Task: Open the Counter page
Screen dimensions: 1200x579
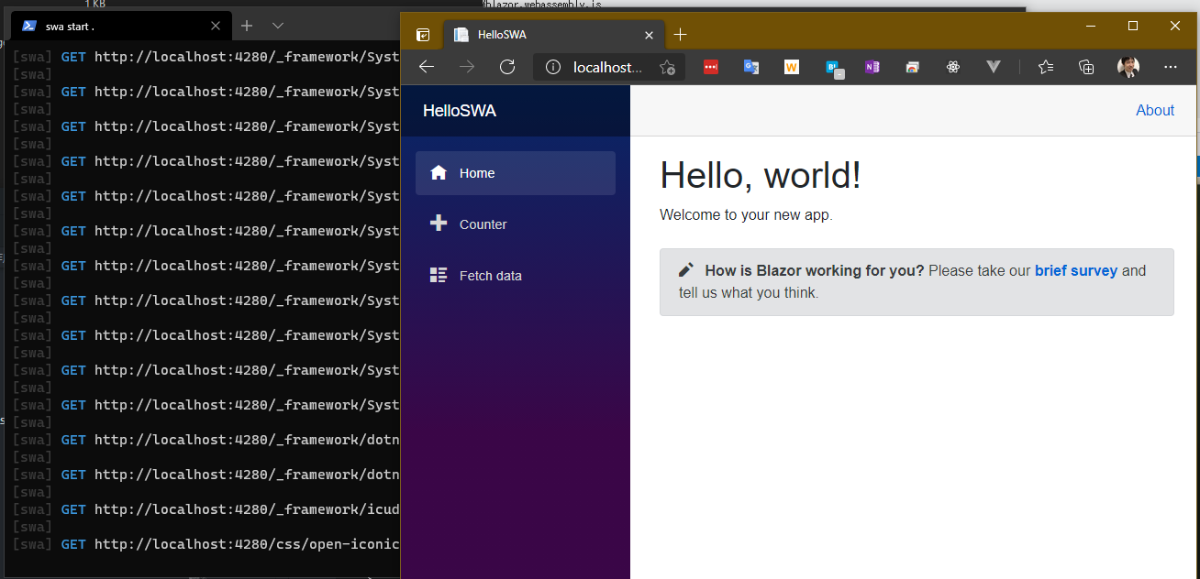Action: coord(515,224)
